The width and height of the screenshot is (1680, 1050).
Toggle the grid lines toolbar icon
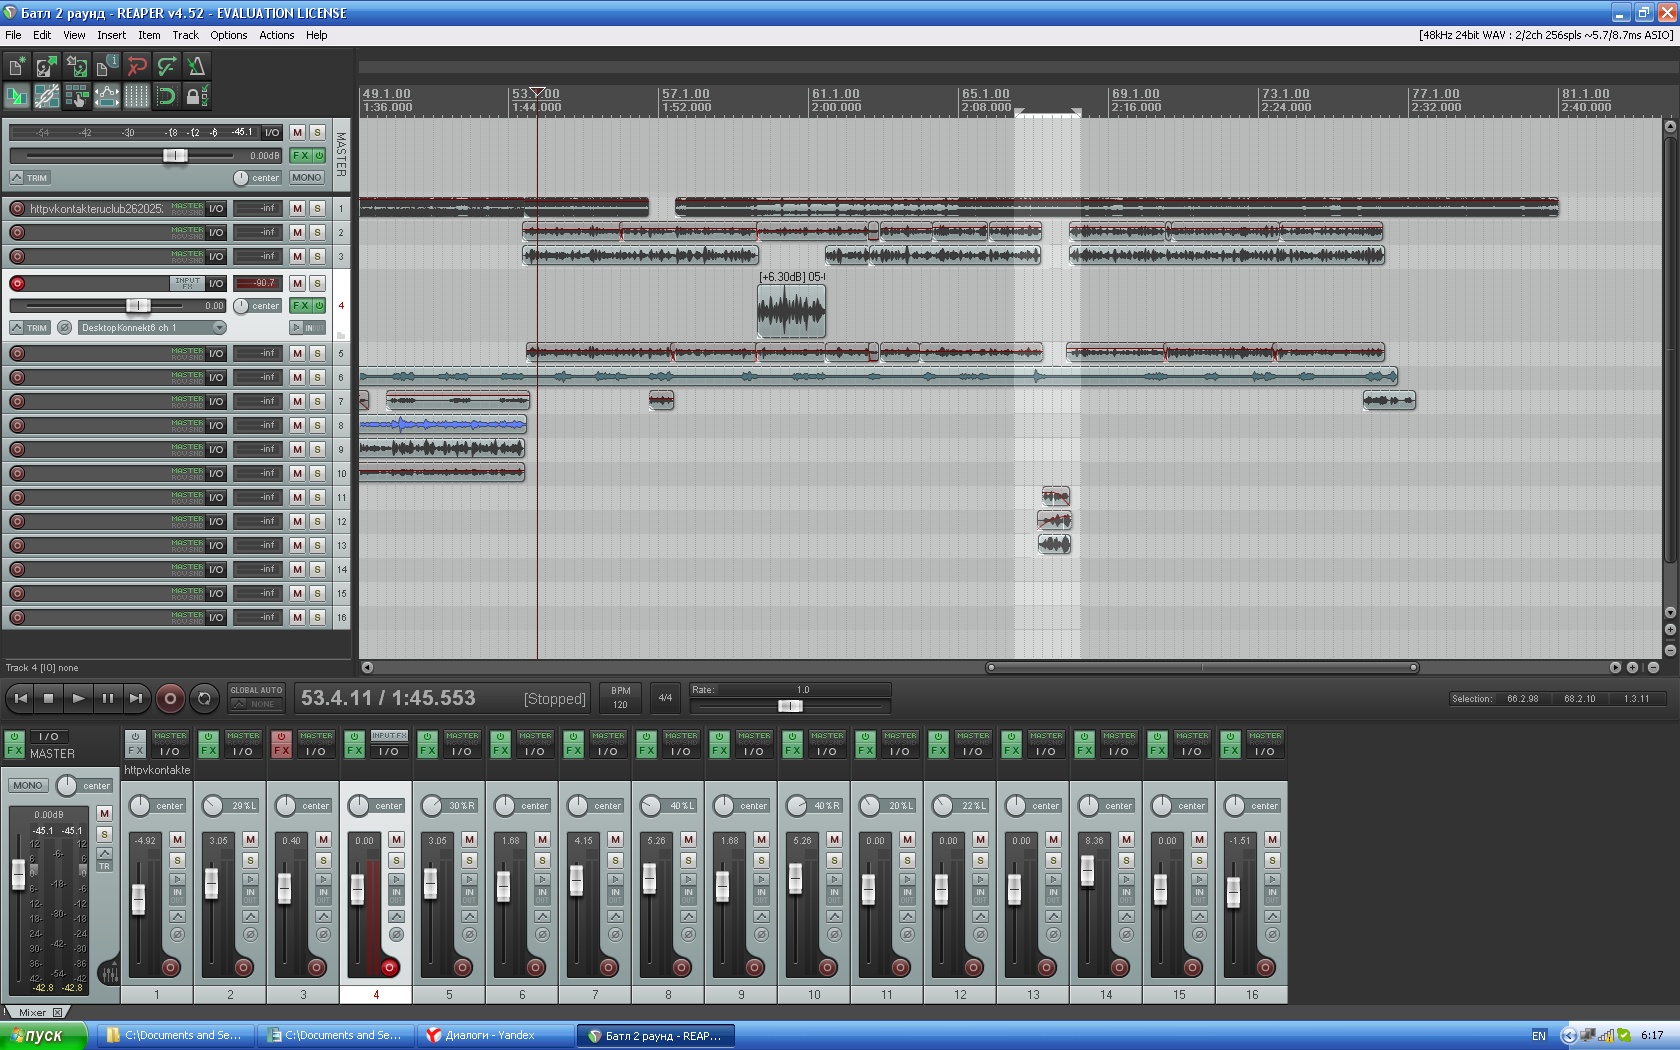coord(137,97)
